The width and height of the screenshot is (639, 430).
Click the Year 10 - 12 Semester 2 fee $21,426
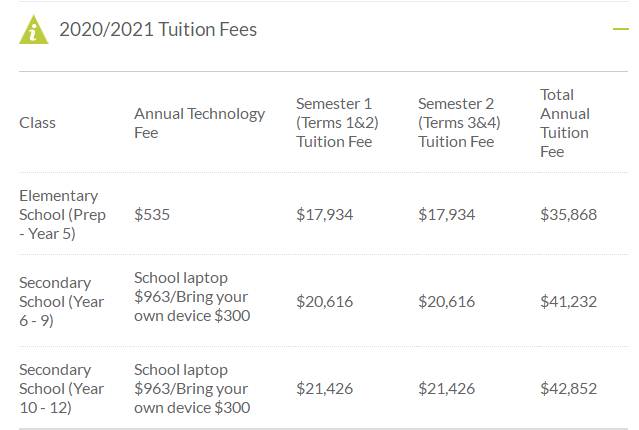pos(446,389)
